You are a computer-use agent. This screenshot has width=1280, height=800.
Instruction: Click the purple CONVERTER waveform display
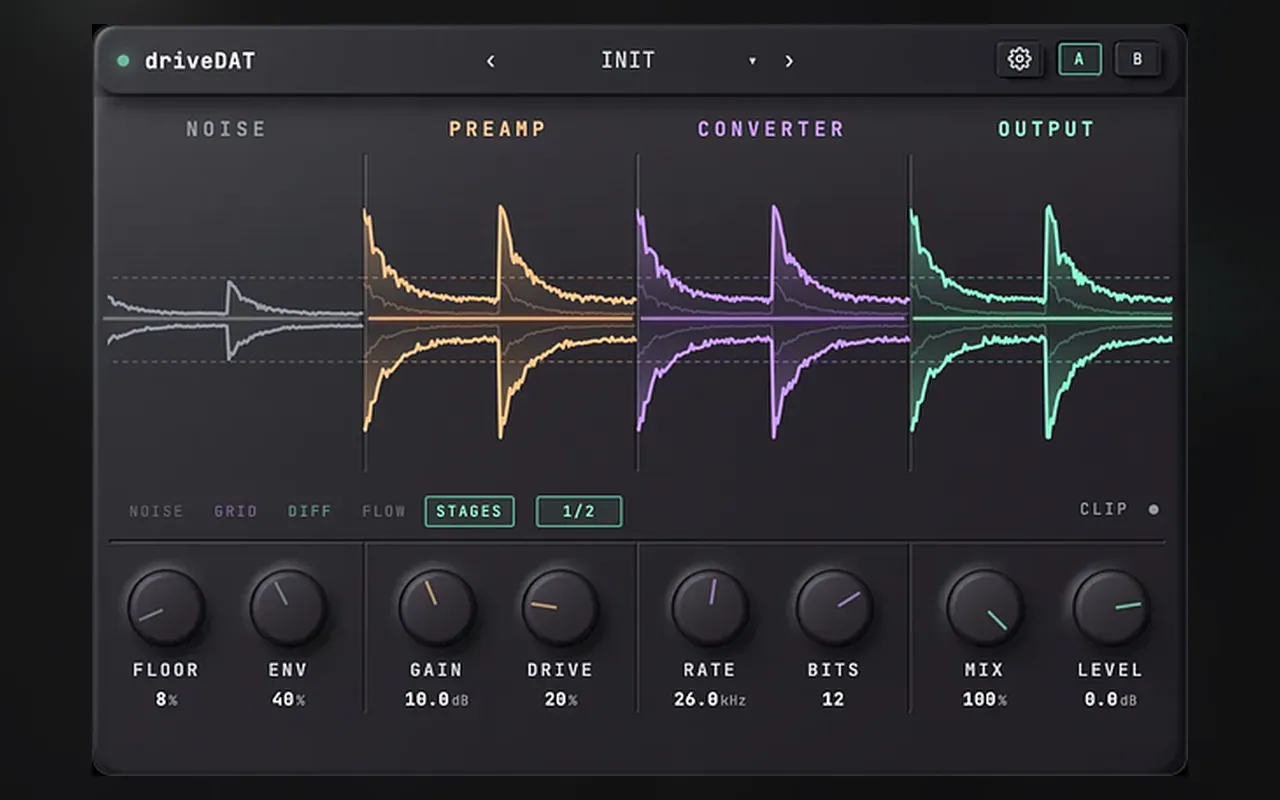pos(773,320)
